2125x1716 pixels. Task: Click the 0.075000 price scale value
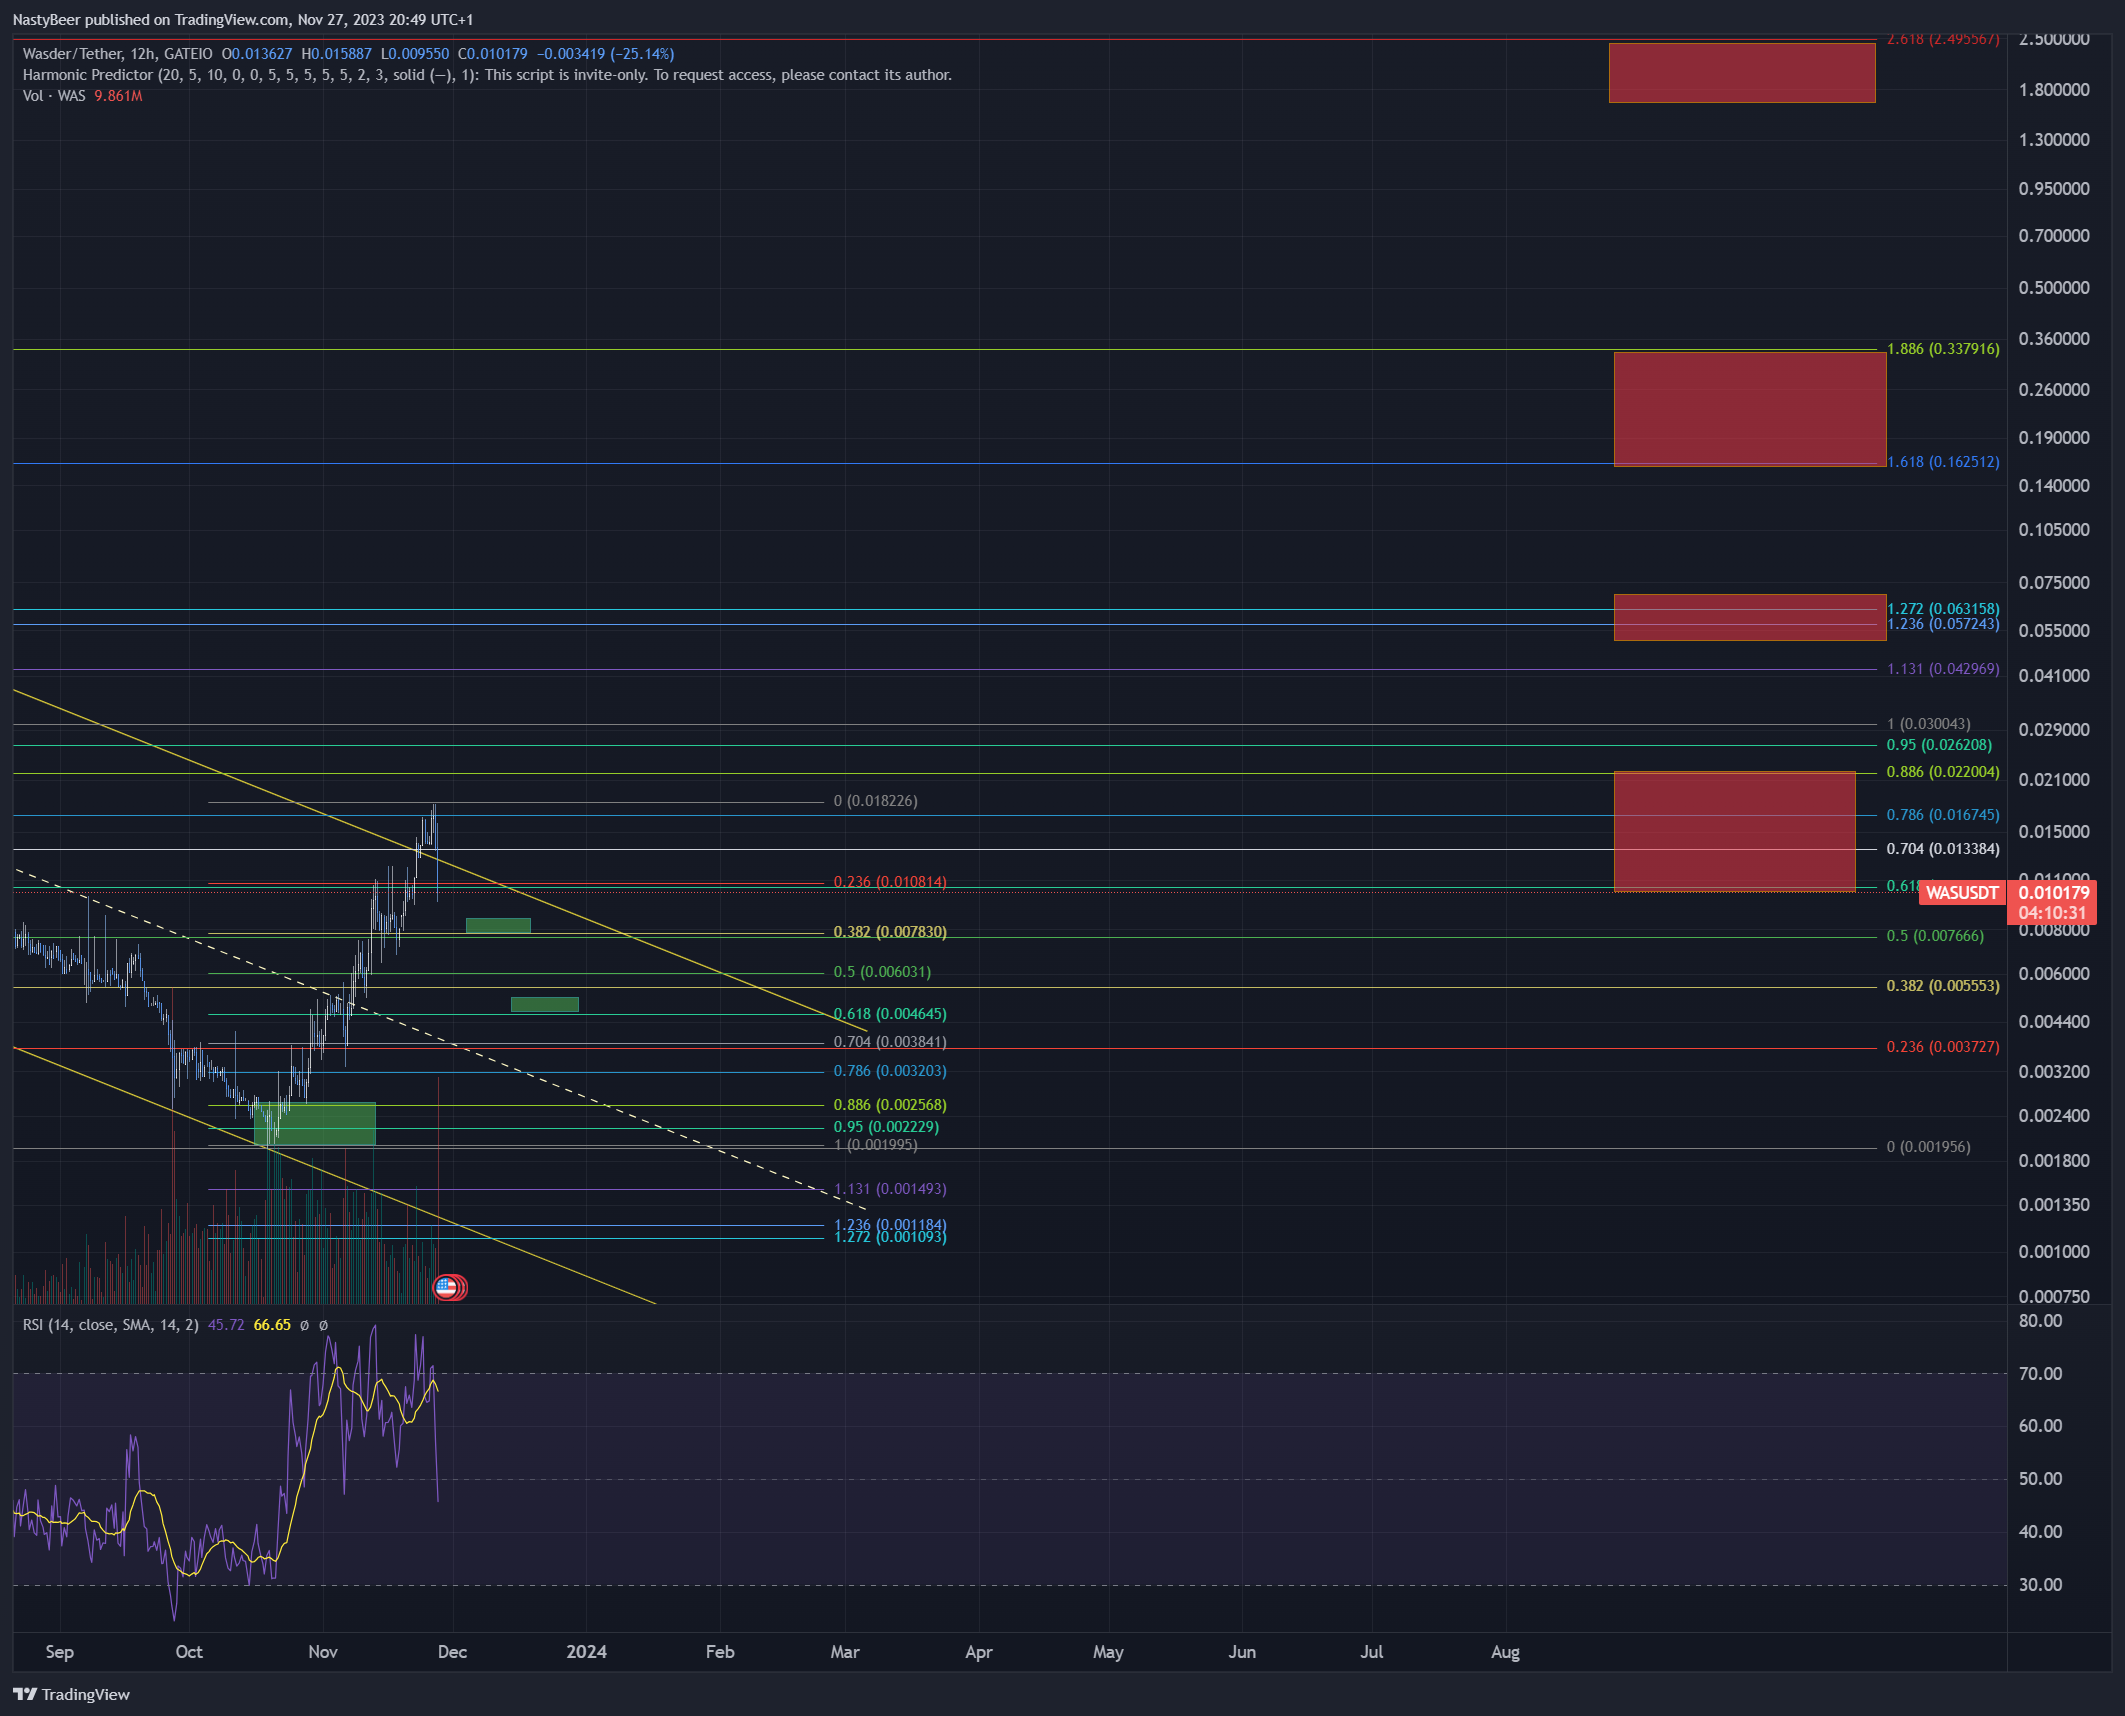tap(2054, 583)
